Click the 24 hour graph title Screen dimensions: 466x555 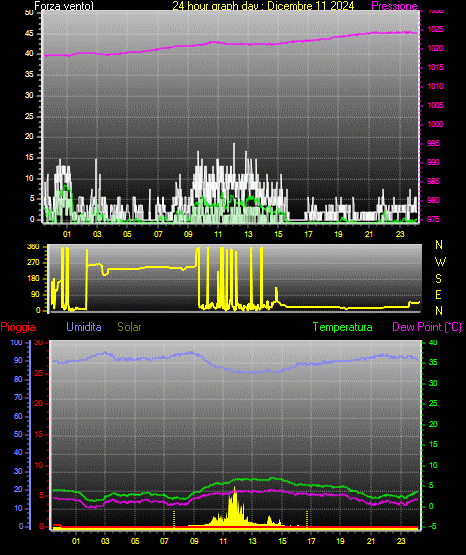click(x=263, y=6)
